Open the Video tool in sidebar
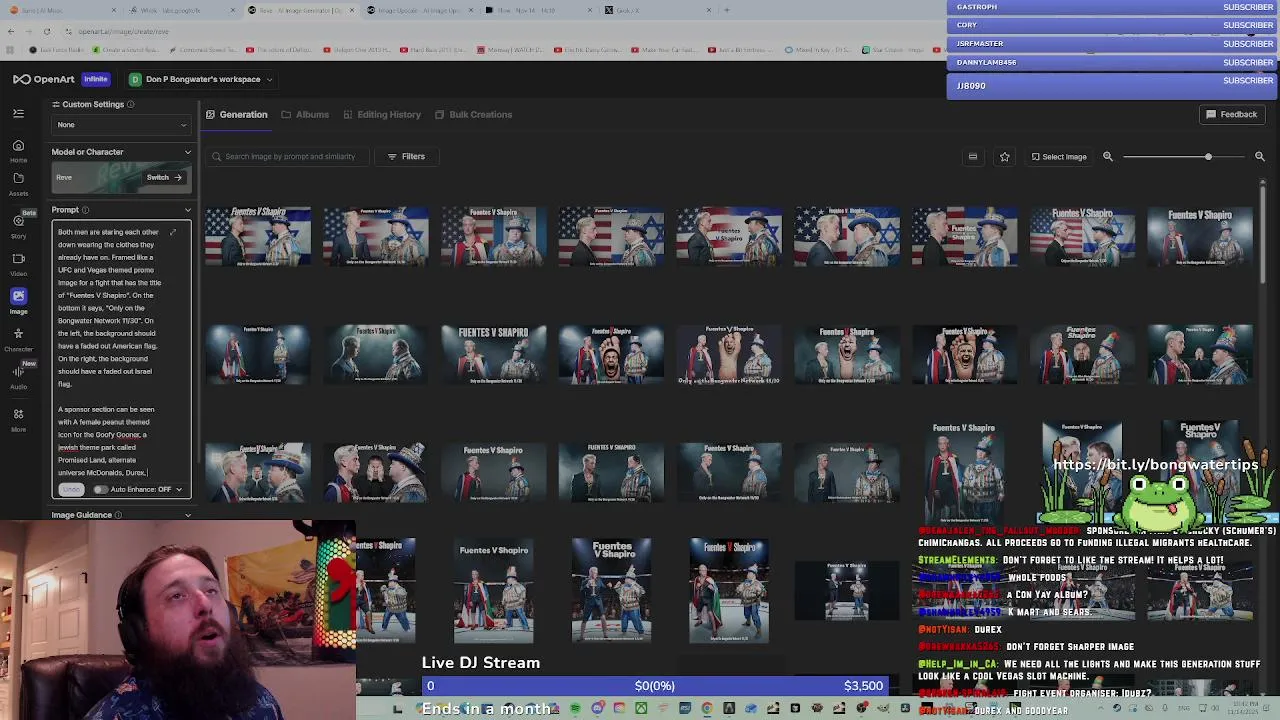The image size is (1280, 720). coord(18,263)
